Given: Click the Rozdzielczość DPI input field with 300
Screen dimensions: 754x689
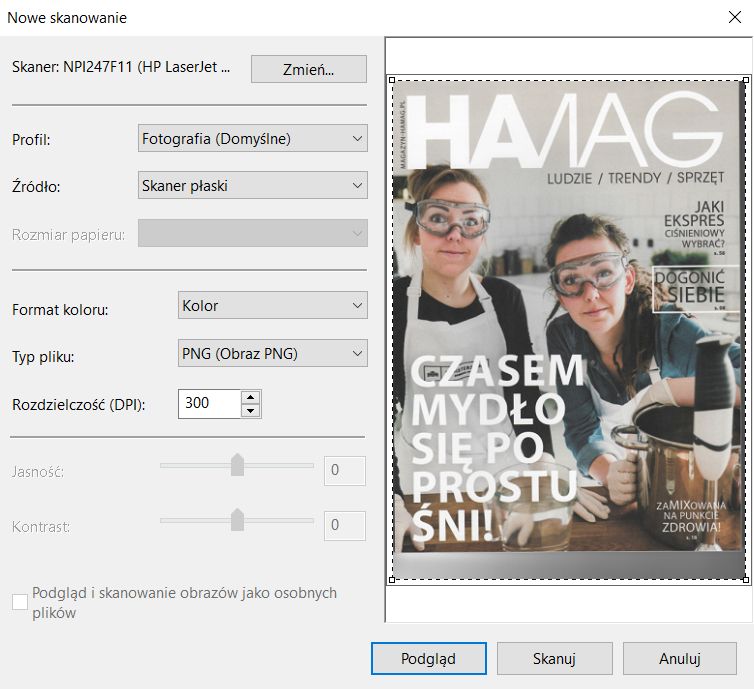Looking at the screenshot, I should (209, 403).
